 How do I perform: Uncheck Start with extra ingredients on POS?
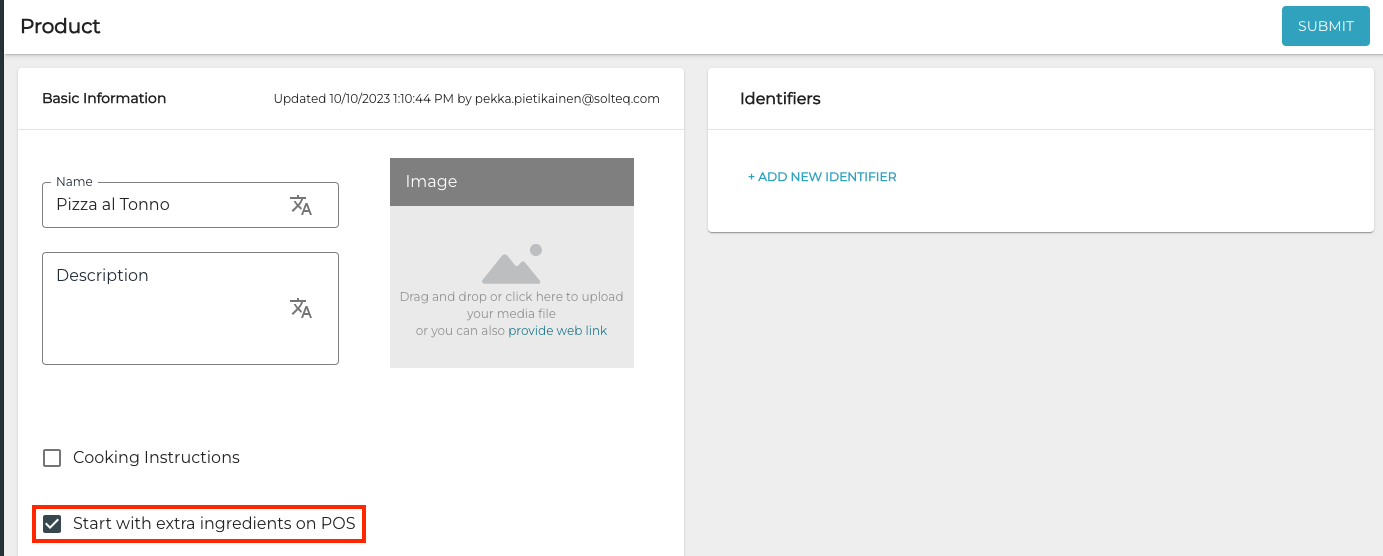tap(52, 523)
